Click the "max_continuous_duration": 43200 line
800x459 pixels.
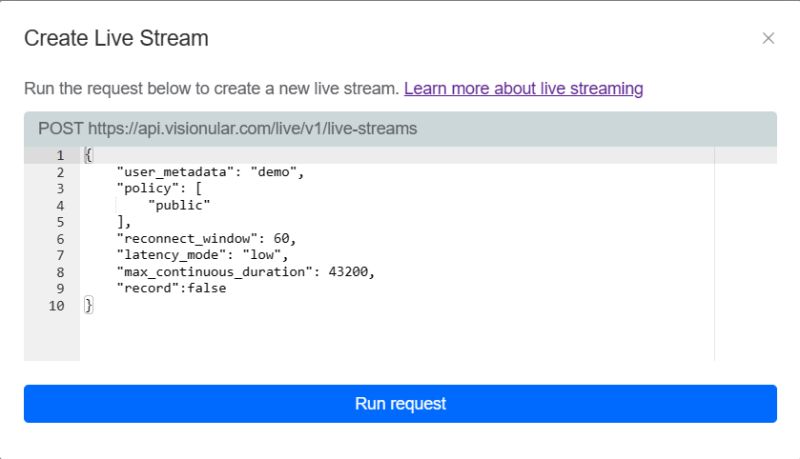pos(245,271)
